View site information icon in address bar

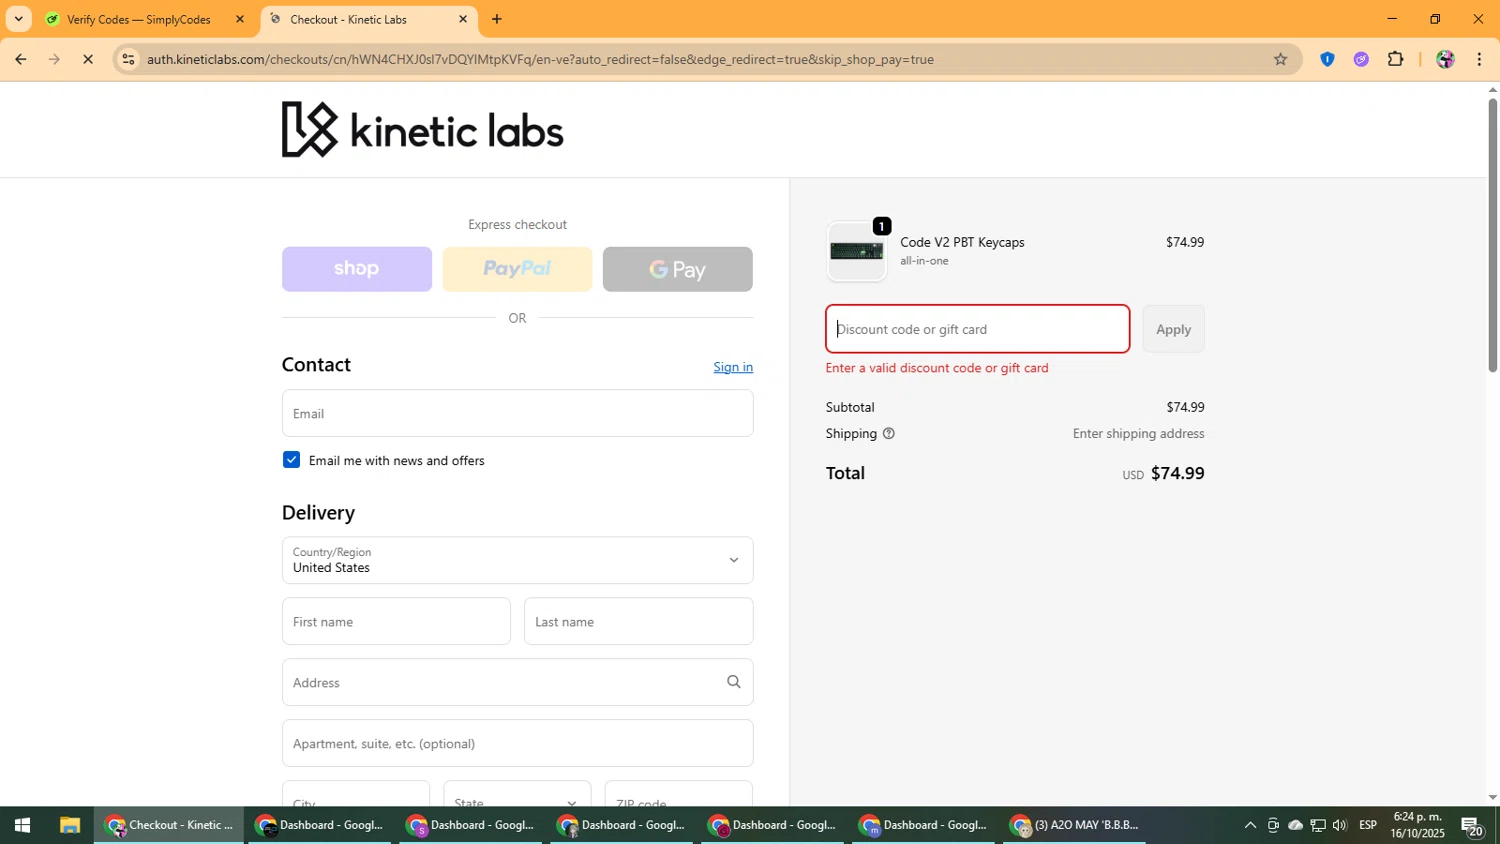(x=128, y=59)
